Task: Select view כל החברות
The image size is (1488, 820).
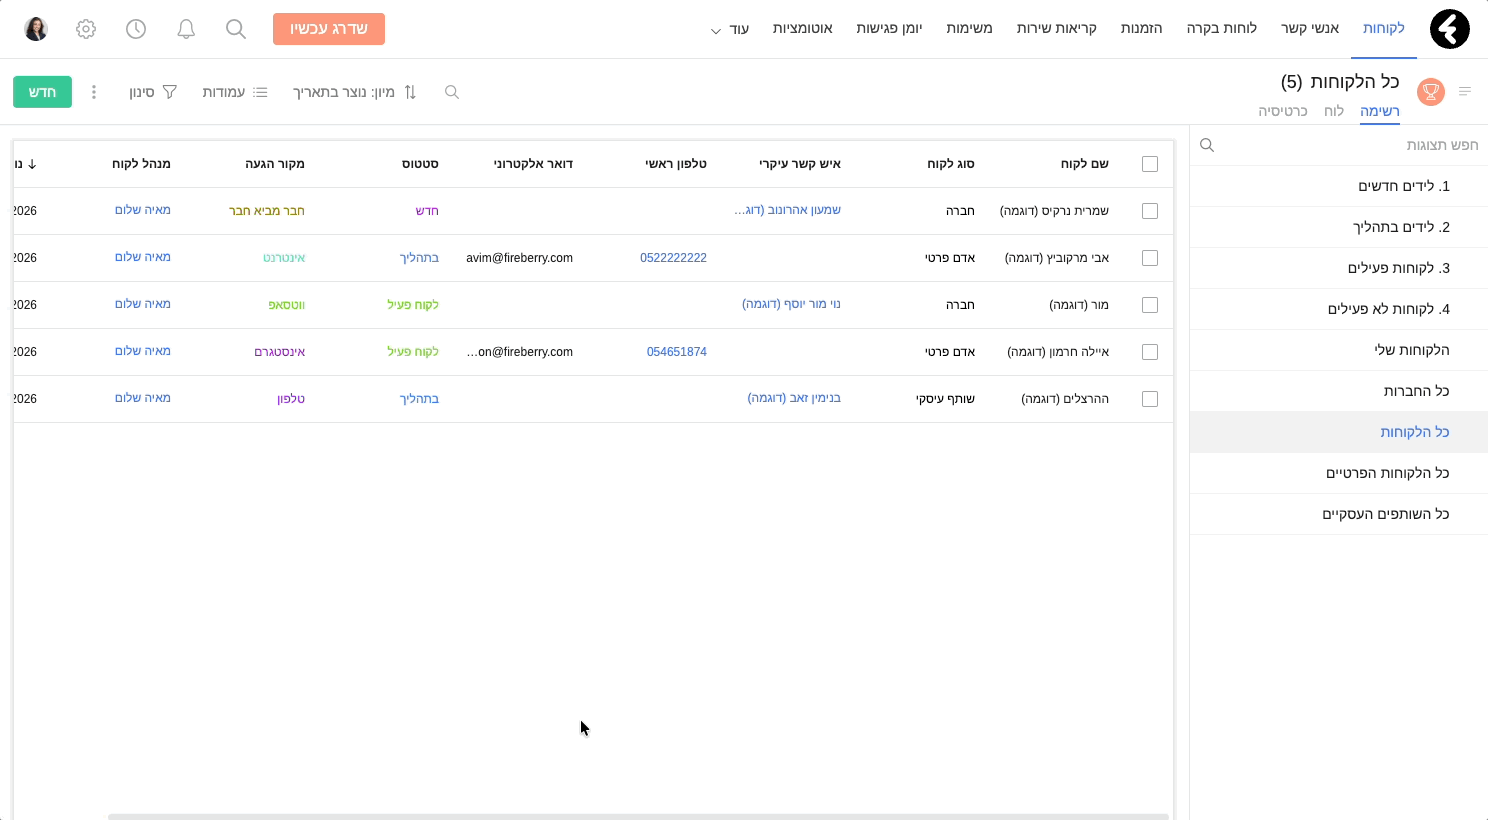Action: [x=1339, y=391]
